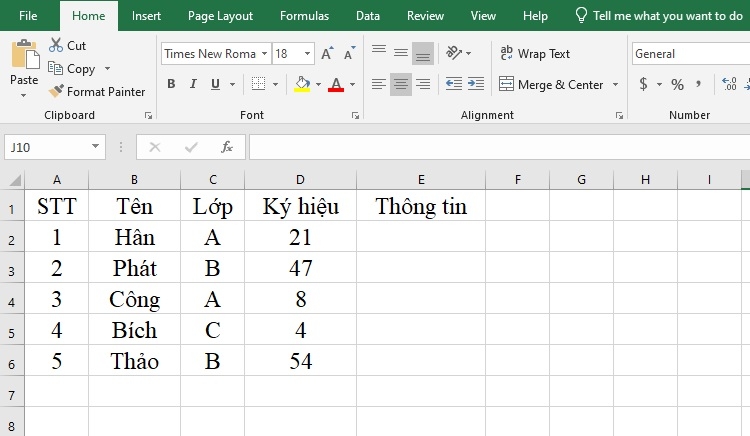Apply the yellow fill color bucket

click(302, 84)
